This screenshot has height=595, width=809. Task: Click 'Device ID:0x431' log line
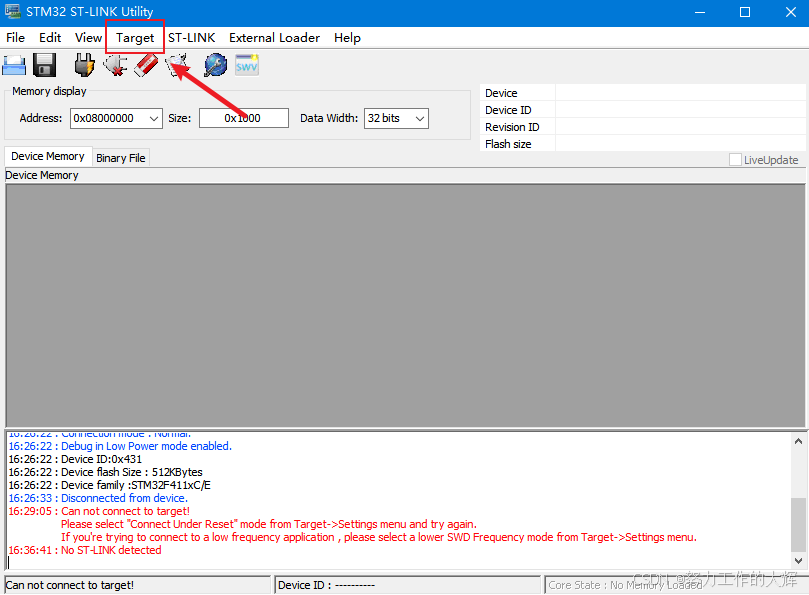75,459
